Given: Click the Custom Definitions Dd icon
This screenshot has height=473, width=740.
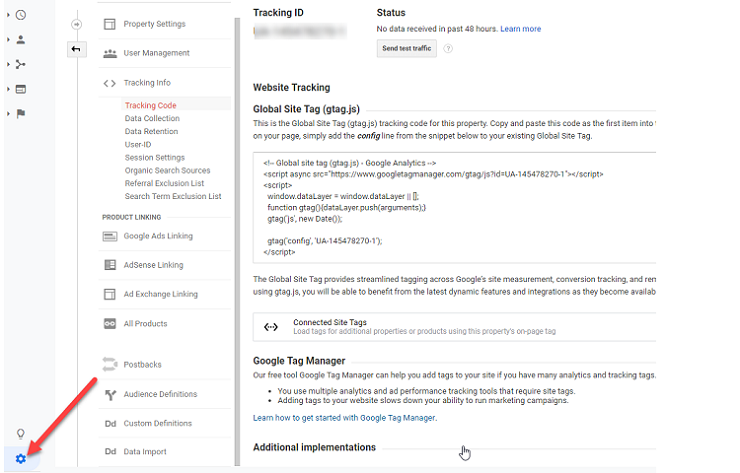Looking at the screenshot, I should tap(110, 424).
